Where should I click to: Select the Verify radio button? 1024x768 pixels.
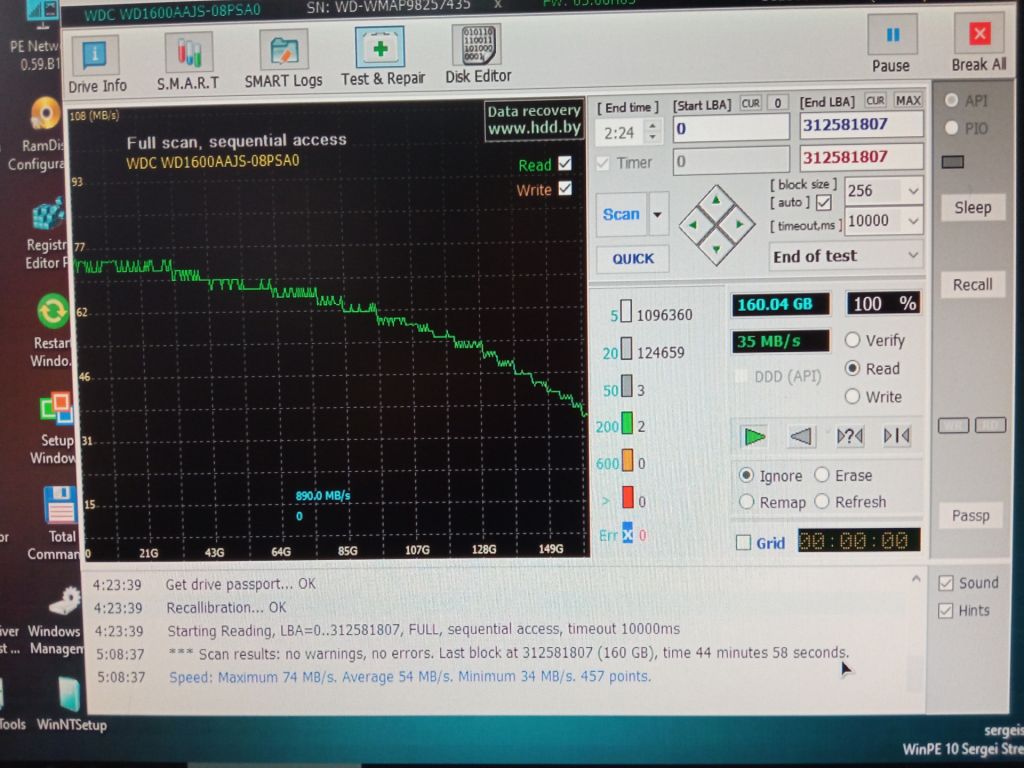[x=852, y=340]
